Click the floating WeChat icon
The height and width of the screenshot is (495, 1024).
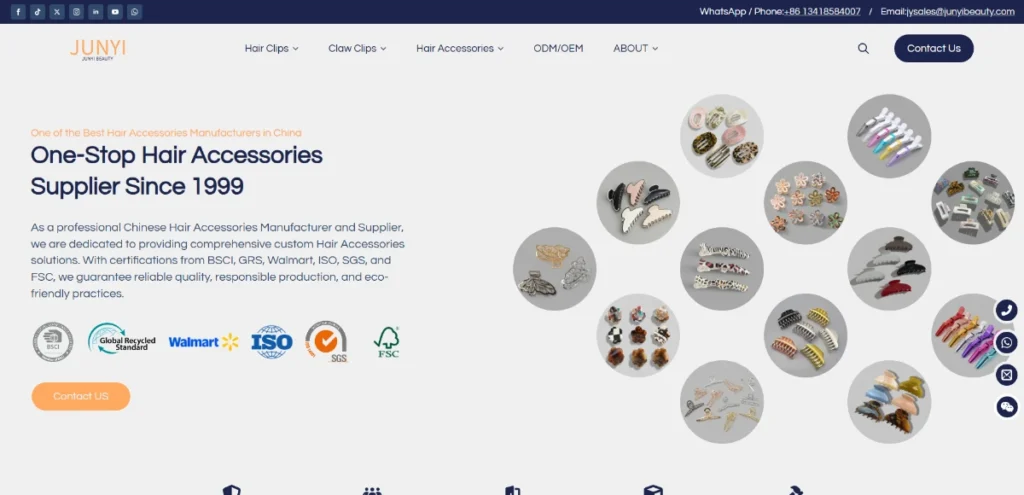click(x=1007, y=407)
